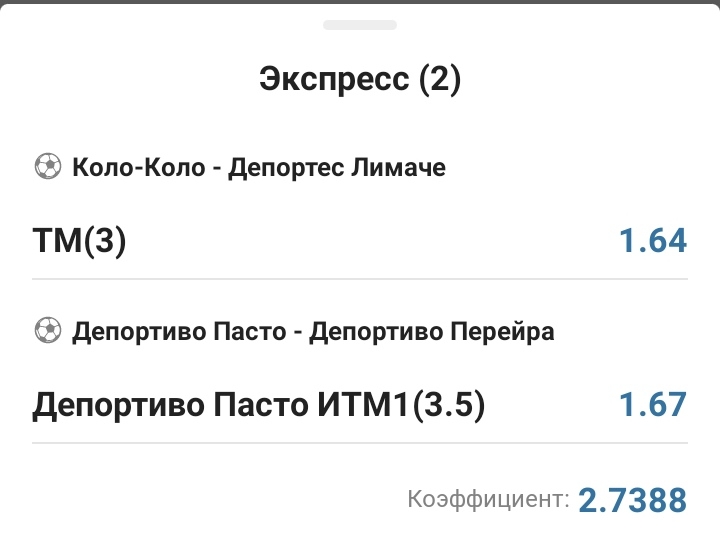
Task: Grab the drag handle atop the sheet
Action: pyautogui.click(x=360, y=24)
